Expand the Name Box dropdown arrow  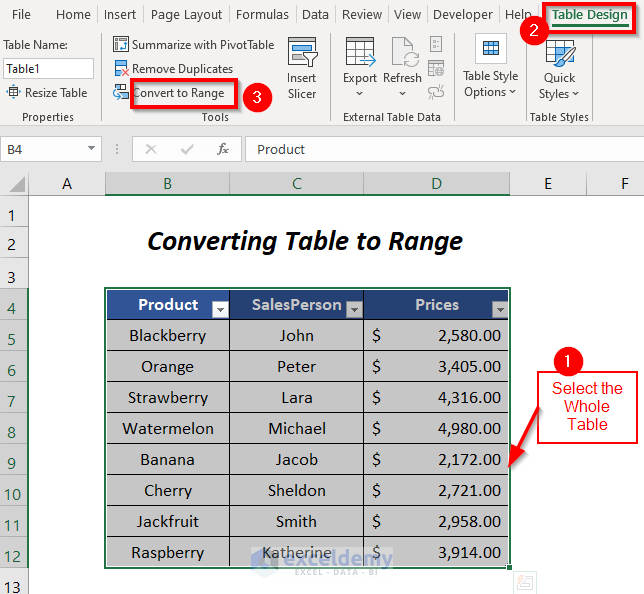click(x=91, y=149)
